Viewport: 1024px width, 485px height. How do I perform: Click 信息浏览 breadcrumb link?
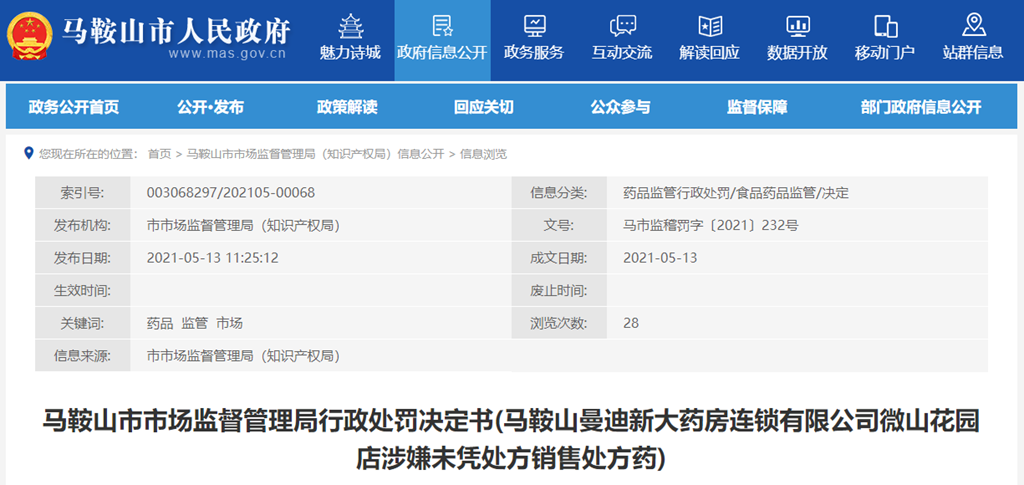pyautogui.click(x=483, y=154)
